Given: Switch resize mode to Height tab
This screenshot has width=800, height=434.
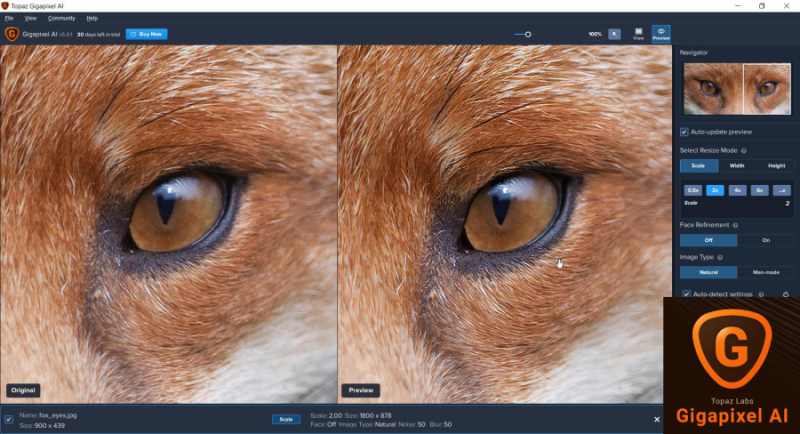Looking at the screenshot, I should pyautogui.click(x=776, y=166).
